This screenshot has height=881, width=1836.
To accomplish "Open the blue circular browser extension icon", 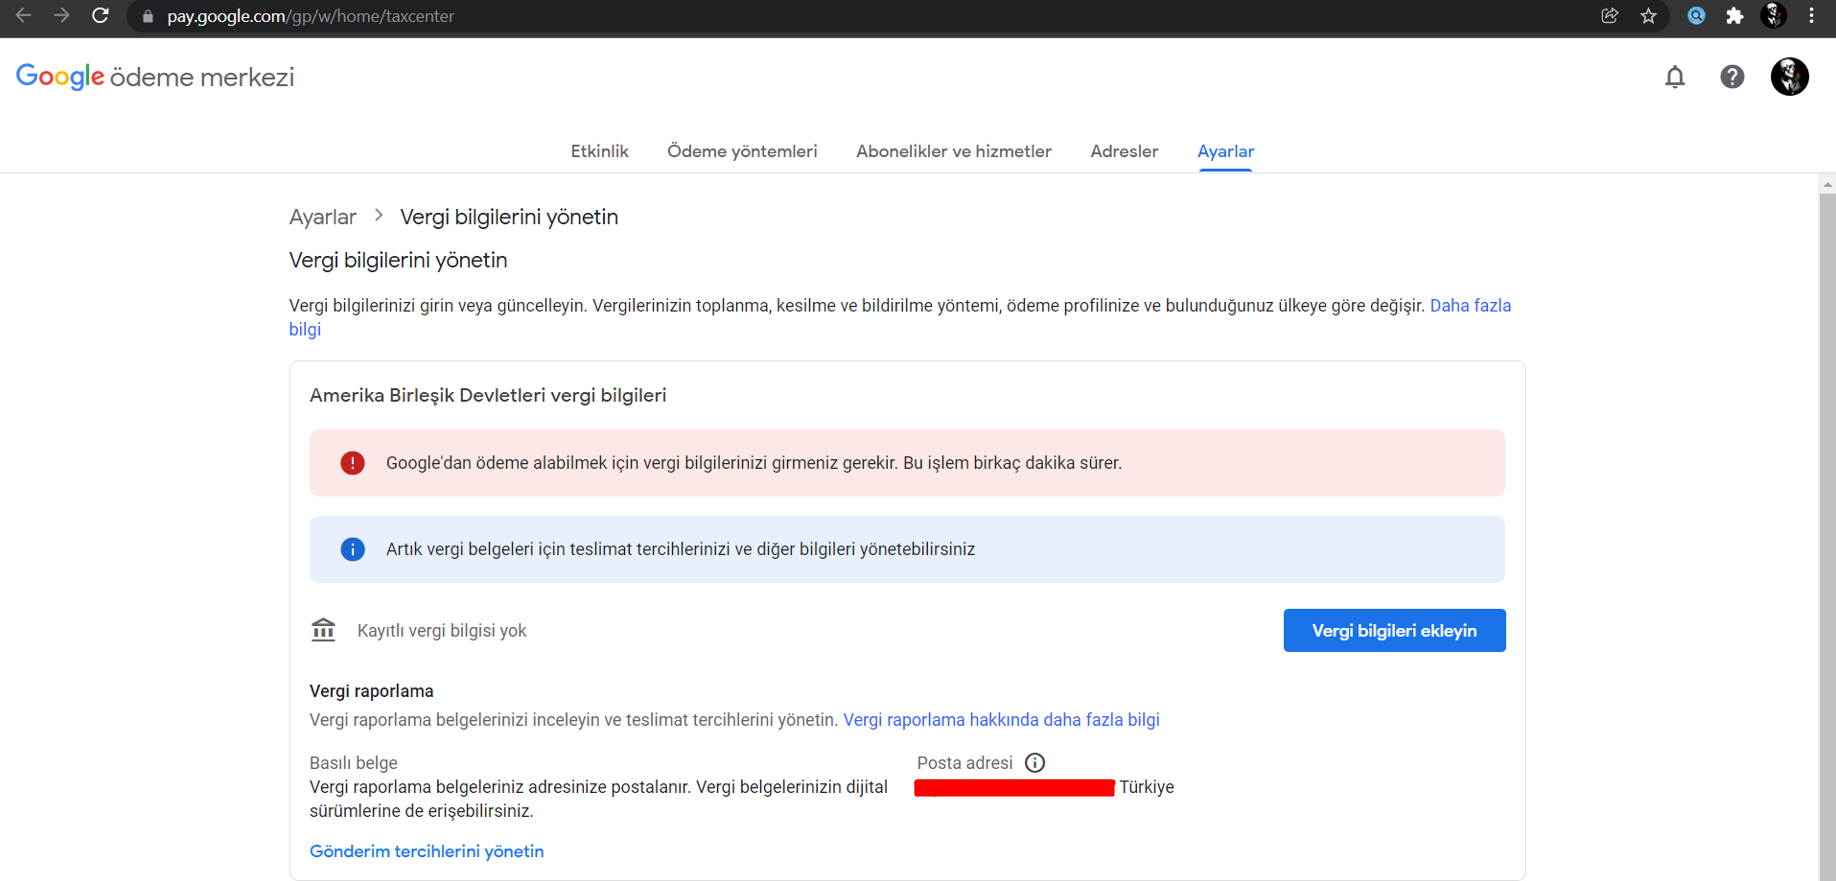I will [1696, 16].
